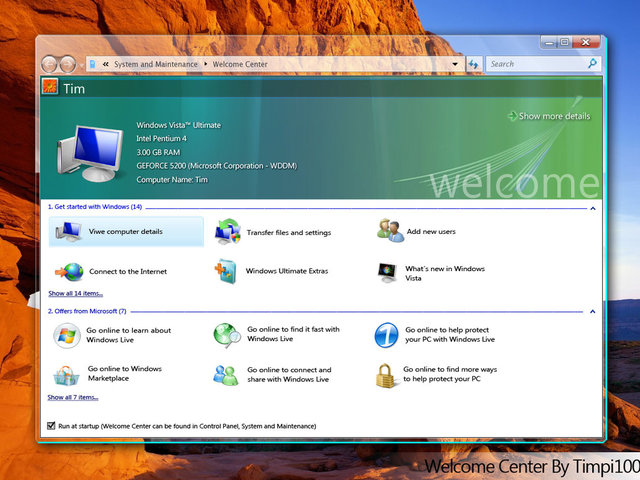Close the Welcome Center window

coord(586,42)
